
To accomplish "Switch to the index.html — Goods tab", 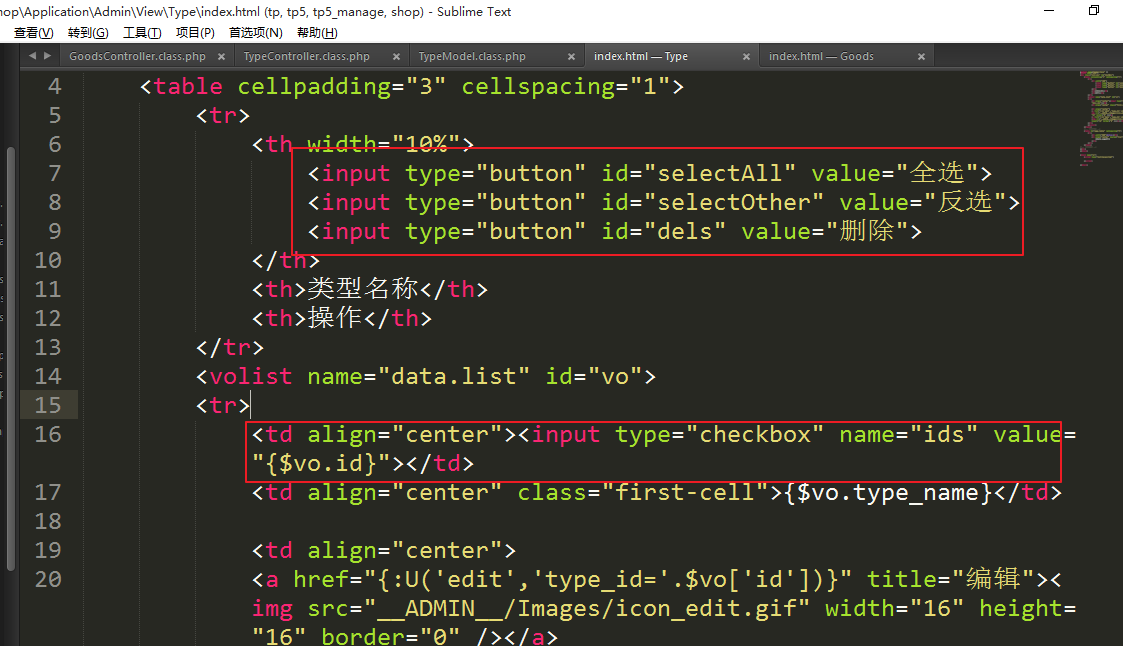I will click(x=821, y=57).
